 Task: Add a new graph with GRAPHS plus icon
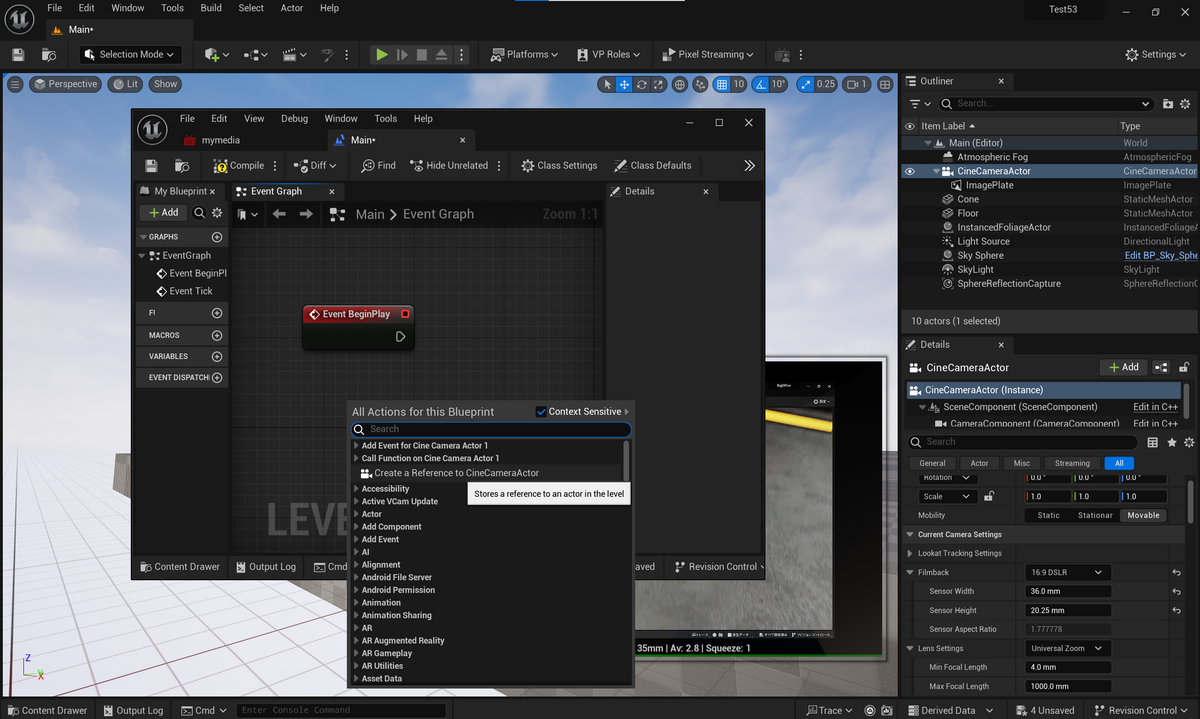click(217, 237)
